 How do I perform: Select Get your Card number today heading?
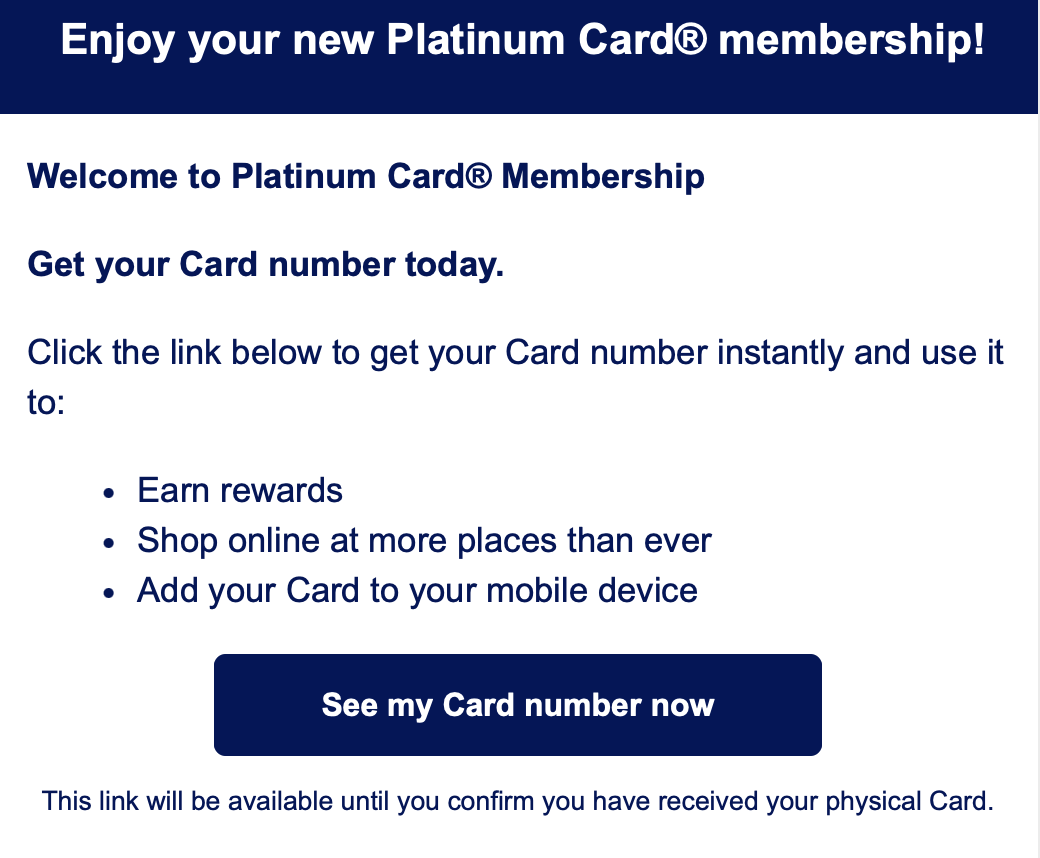265,264
